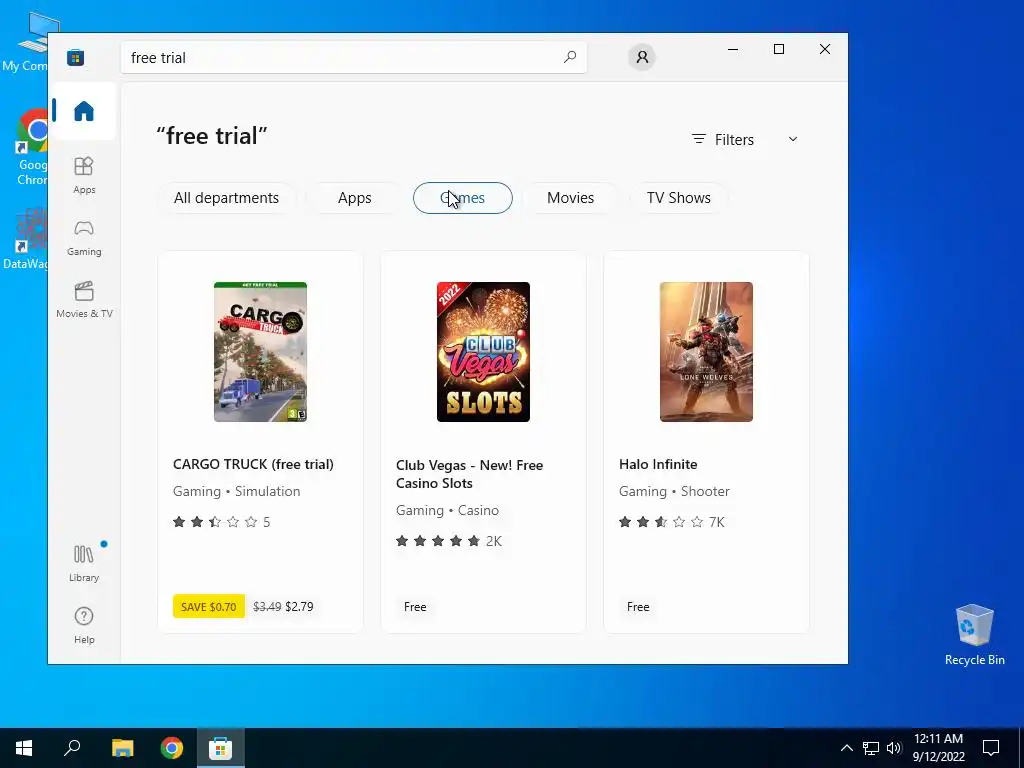Open taskbar search magnifier
The width and height of the screenshot is (1024, 768).
72,748
